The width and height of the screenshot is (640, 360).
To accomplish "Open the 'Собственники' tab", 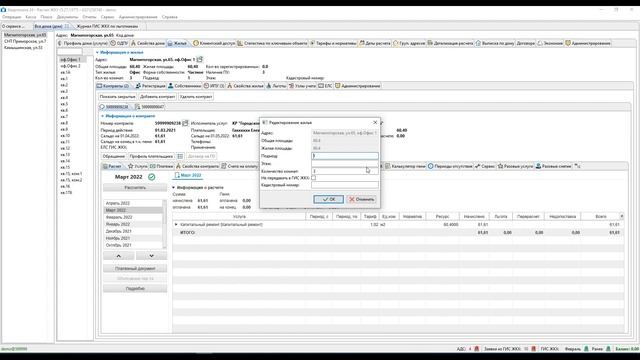I will (185, 86).
